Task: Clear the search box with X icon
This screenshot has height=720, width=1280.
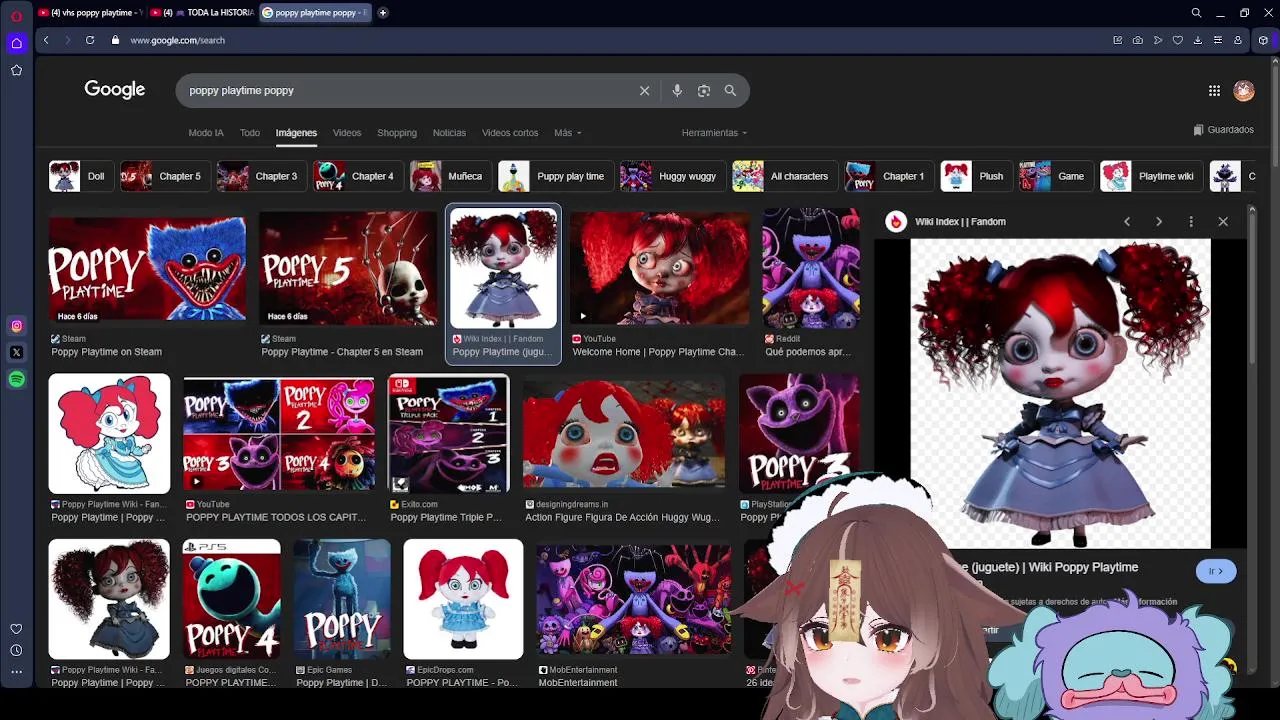Action: point(644,90)
